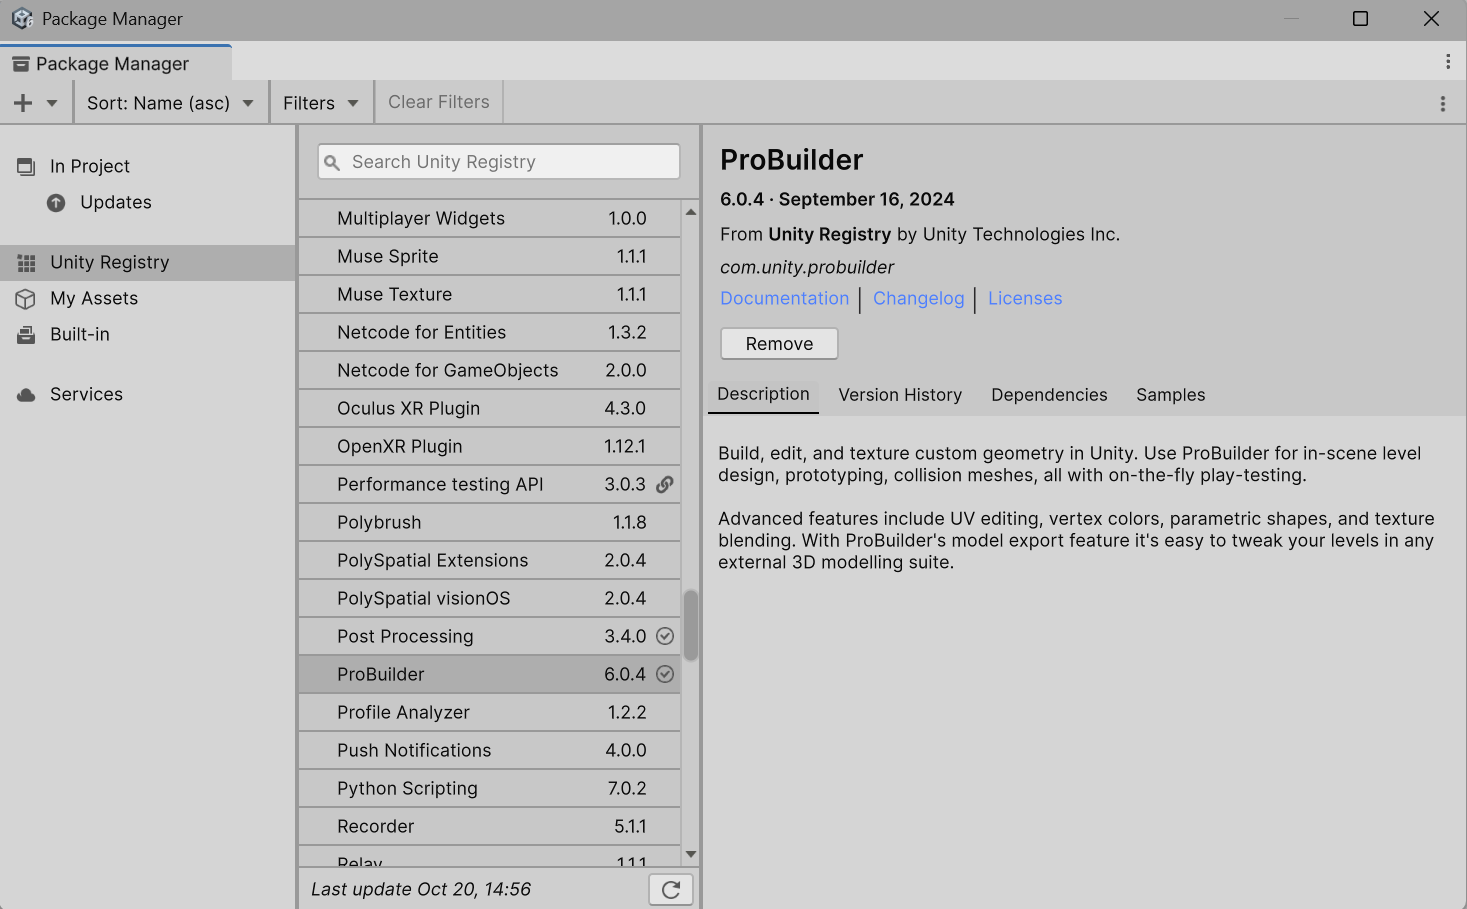1467x909 pixels.
Task: Click the package list scroll up arrow
Action: point(691,212)
